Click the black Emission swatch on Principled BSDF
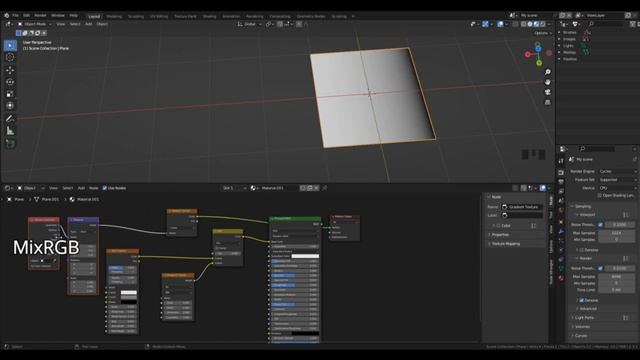 click(305, 333)
